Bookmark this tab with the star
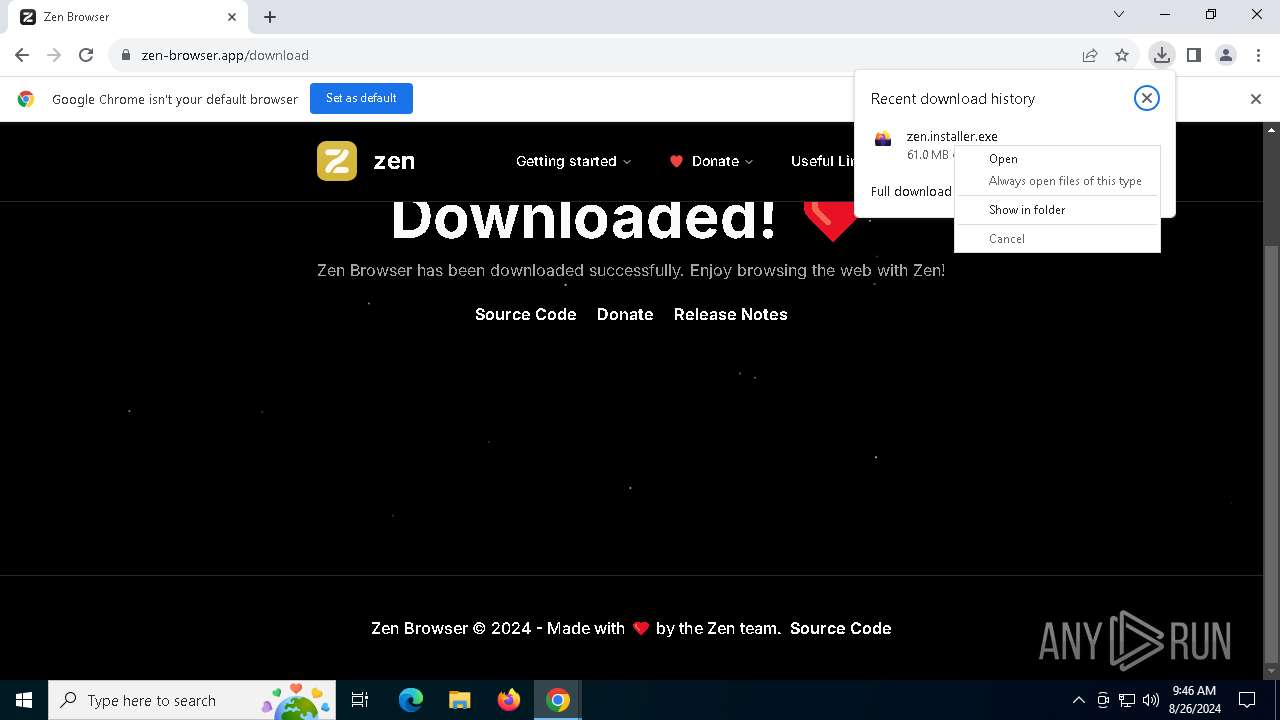This screenshot has height=720, width=1280. point(1122,55)
